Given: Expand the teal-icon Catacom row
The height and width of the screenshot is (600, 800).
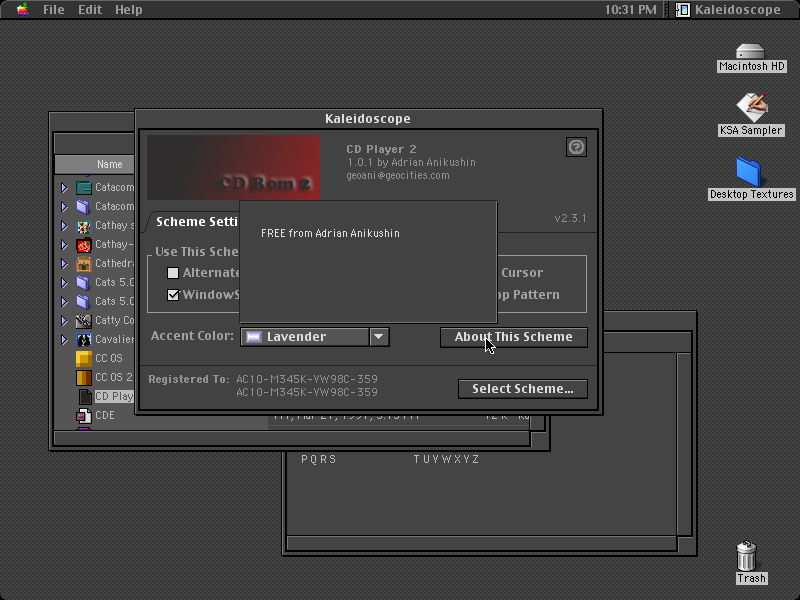Looking at the screenshot, I should coord(64,188).
